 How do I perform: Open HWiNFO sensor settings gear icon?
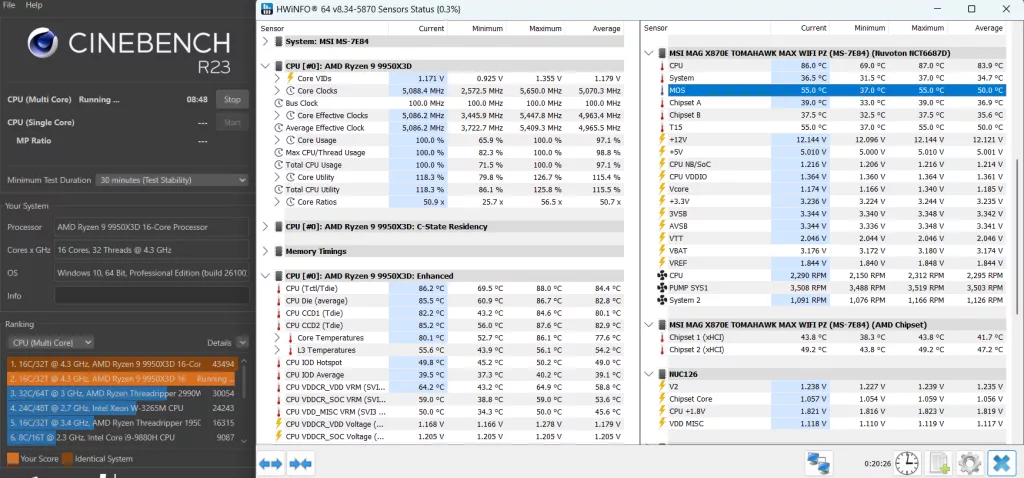969,463
